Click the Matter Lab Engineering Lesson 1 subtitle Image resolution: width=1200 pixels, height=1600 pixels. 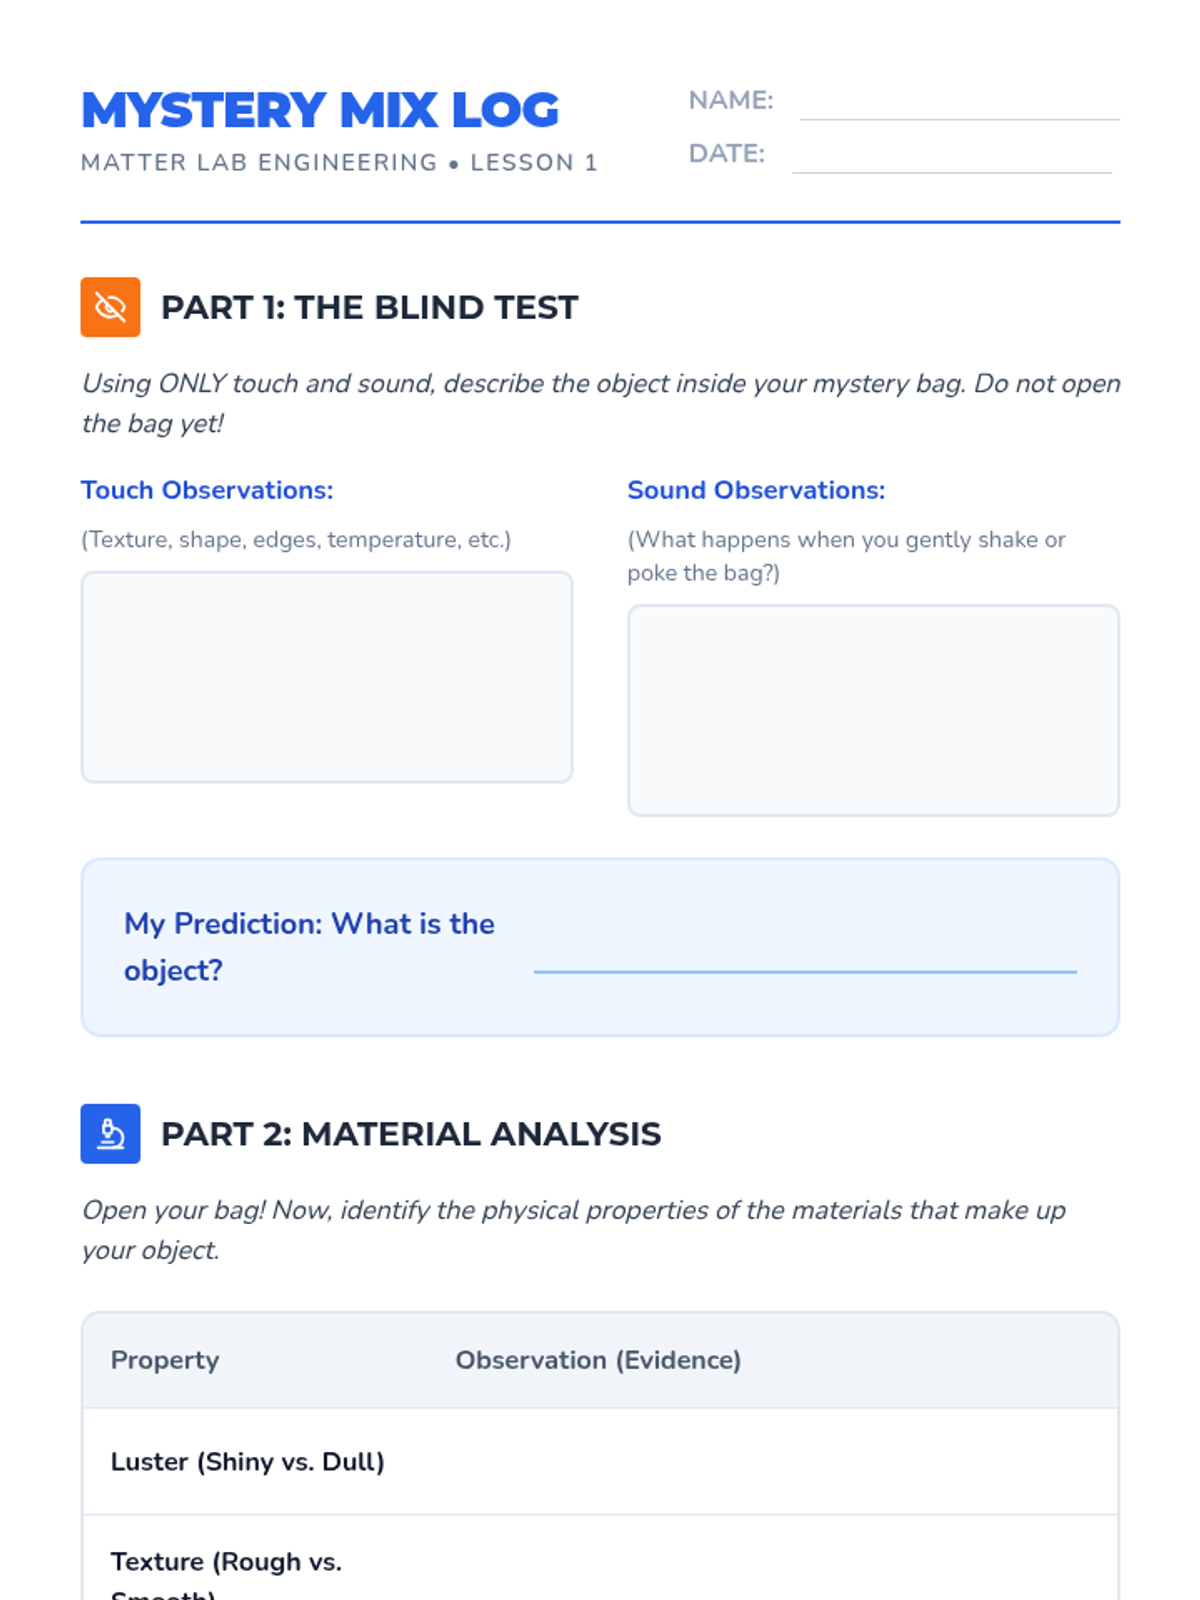pos(339,162)
